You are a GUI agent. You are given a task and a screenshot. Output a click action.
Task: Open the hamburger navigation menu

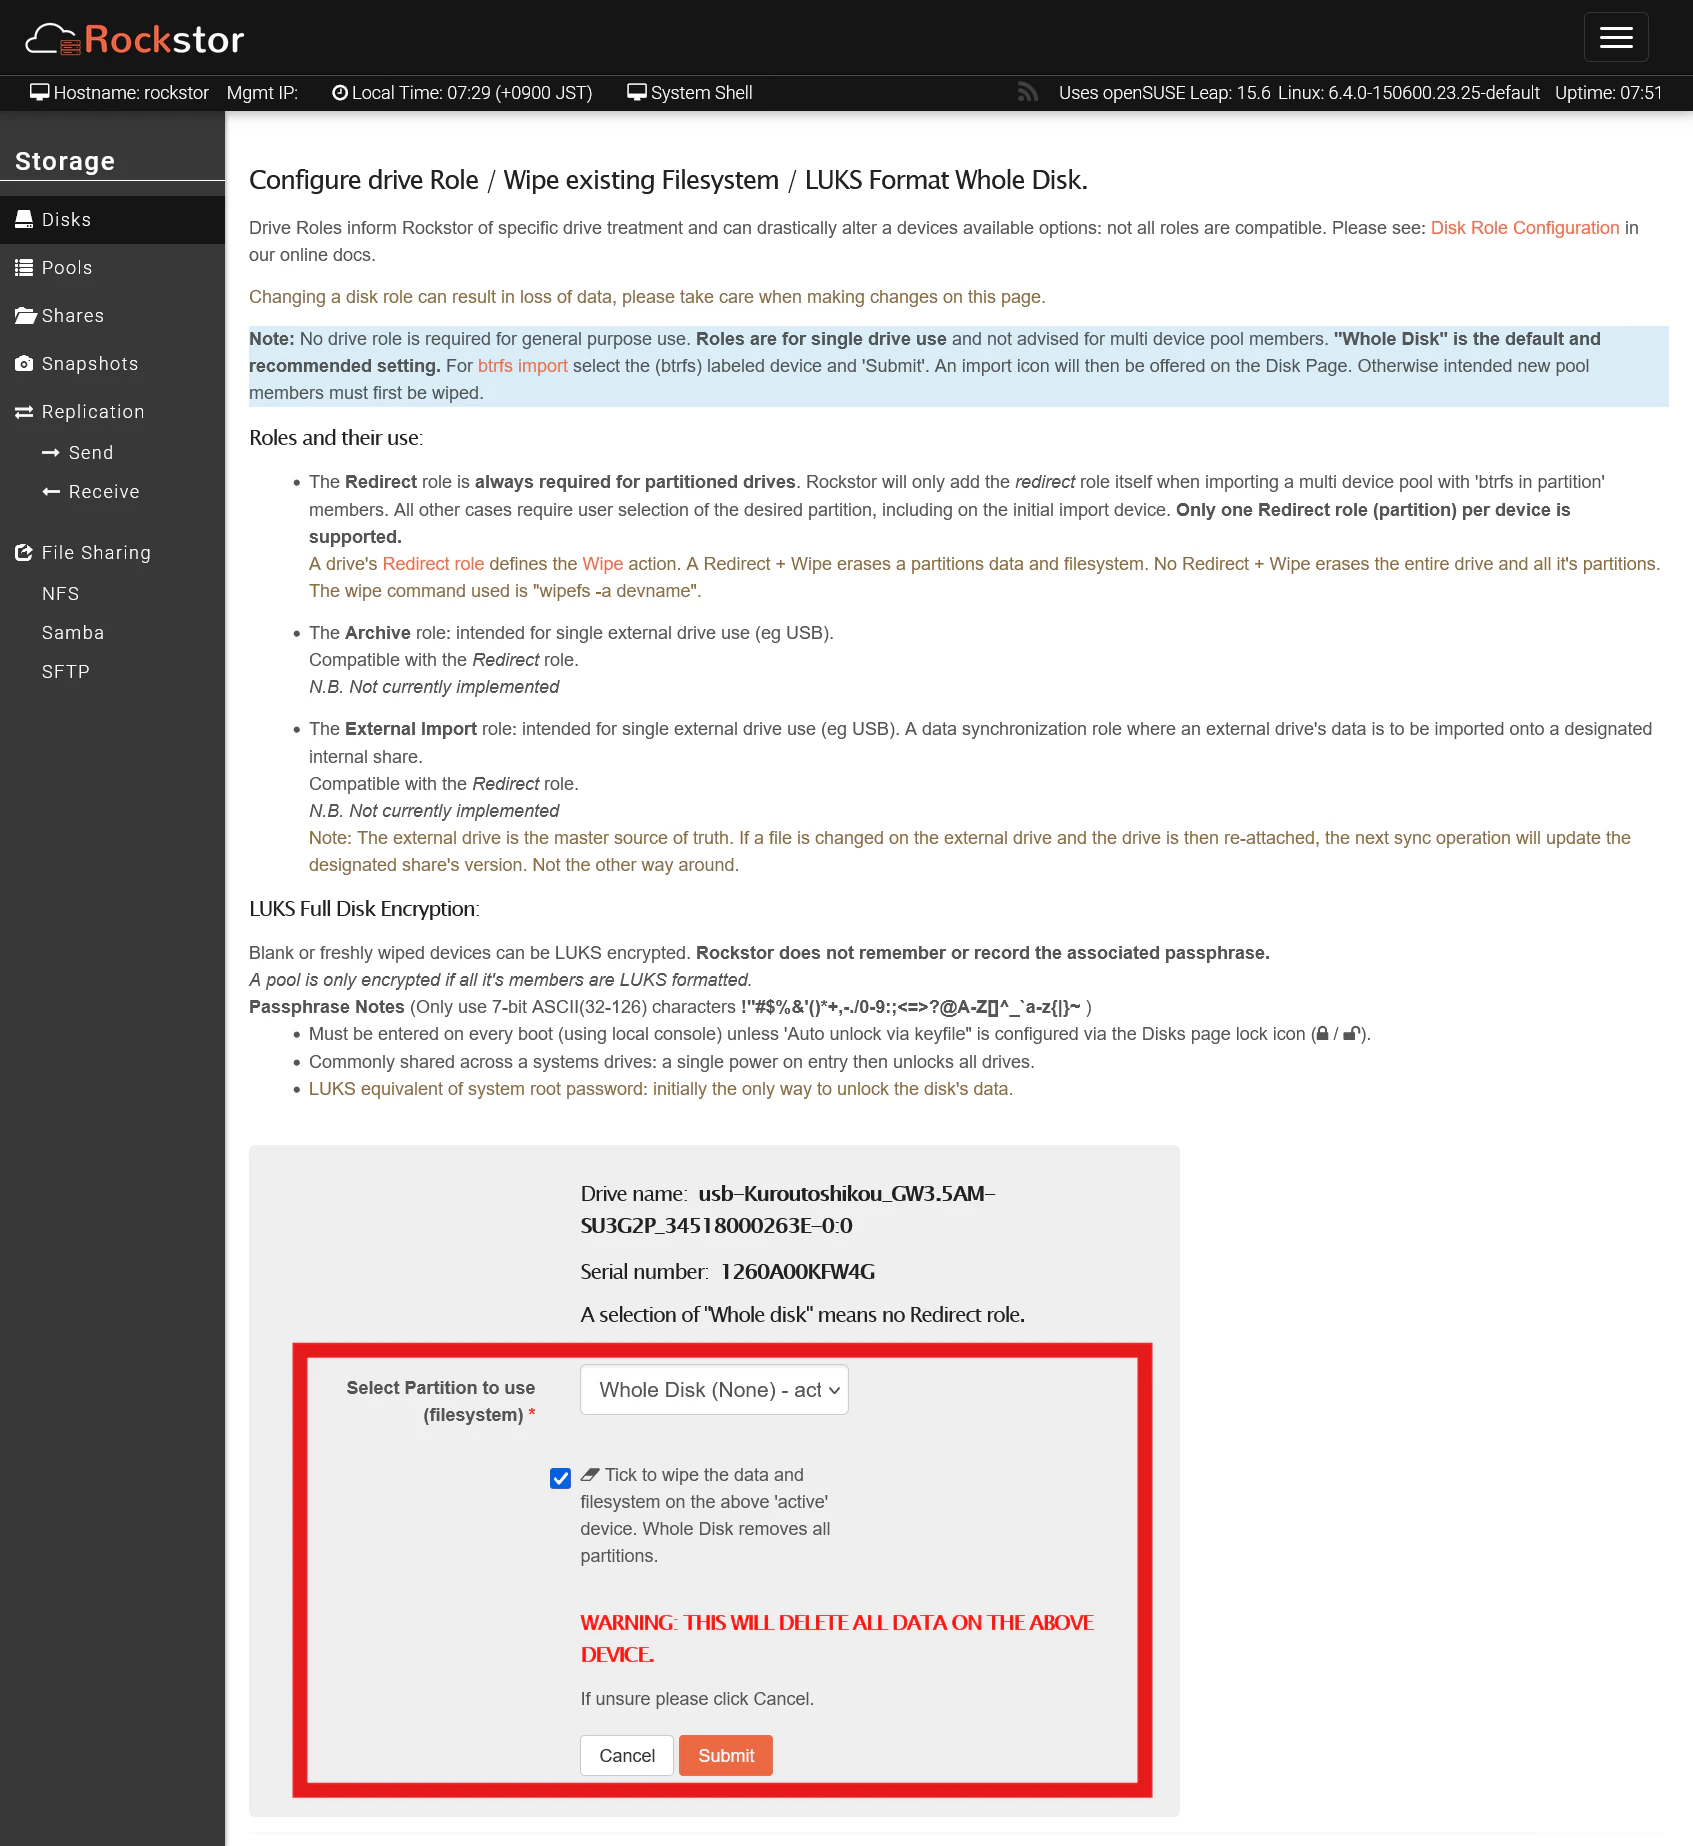coord(1616,38)
